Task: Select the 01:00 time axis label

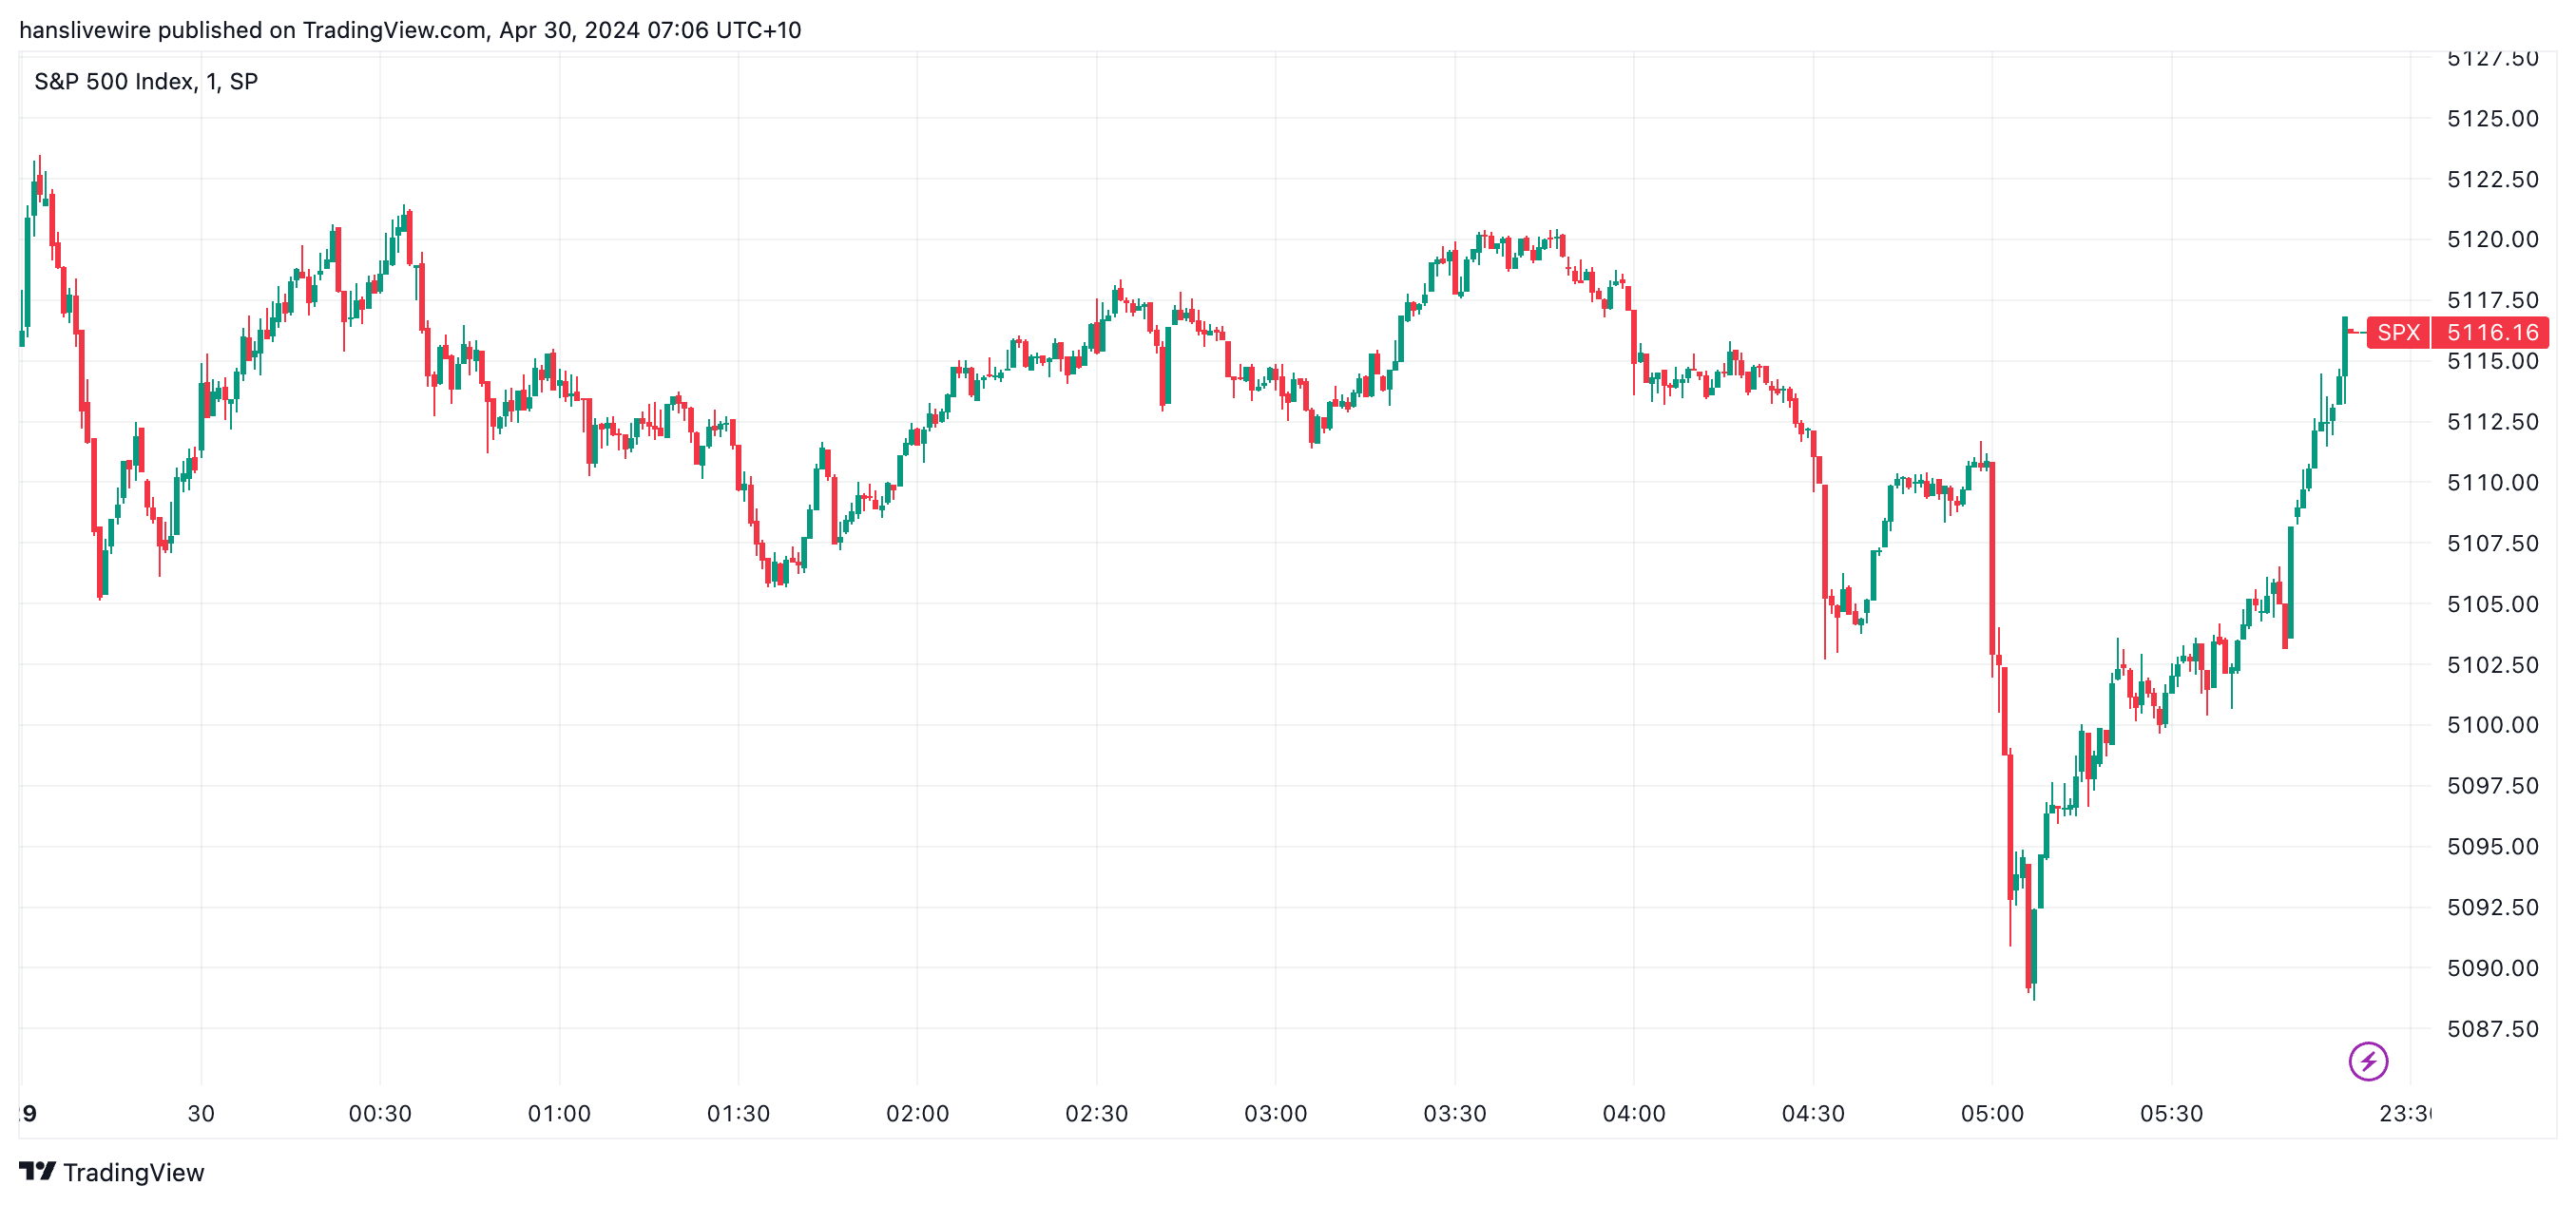Action: click(559, 1113)
